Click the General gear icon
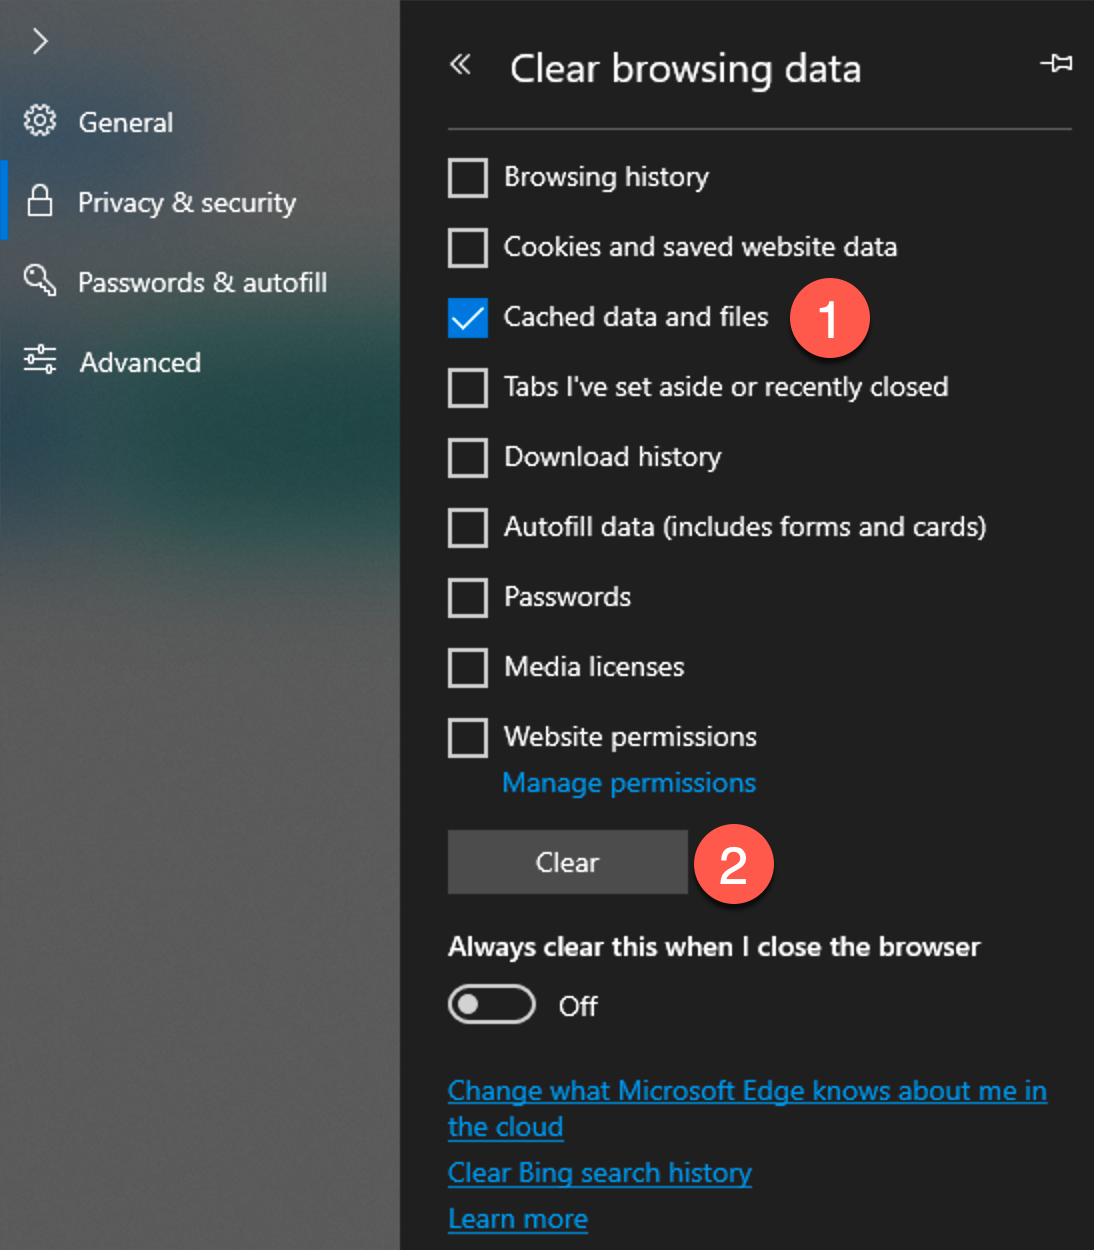The width and height of the screenshot is (1094, 1250). [x=40, y=120]
